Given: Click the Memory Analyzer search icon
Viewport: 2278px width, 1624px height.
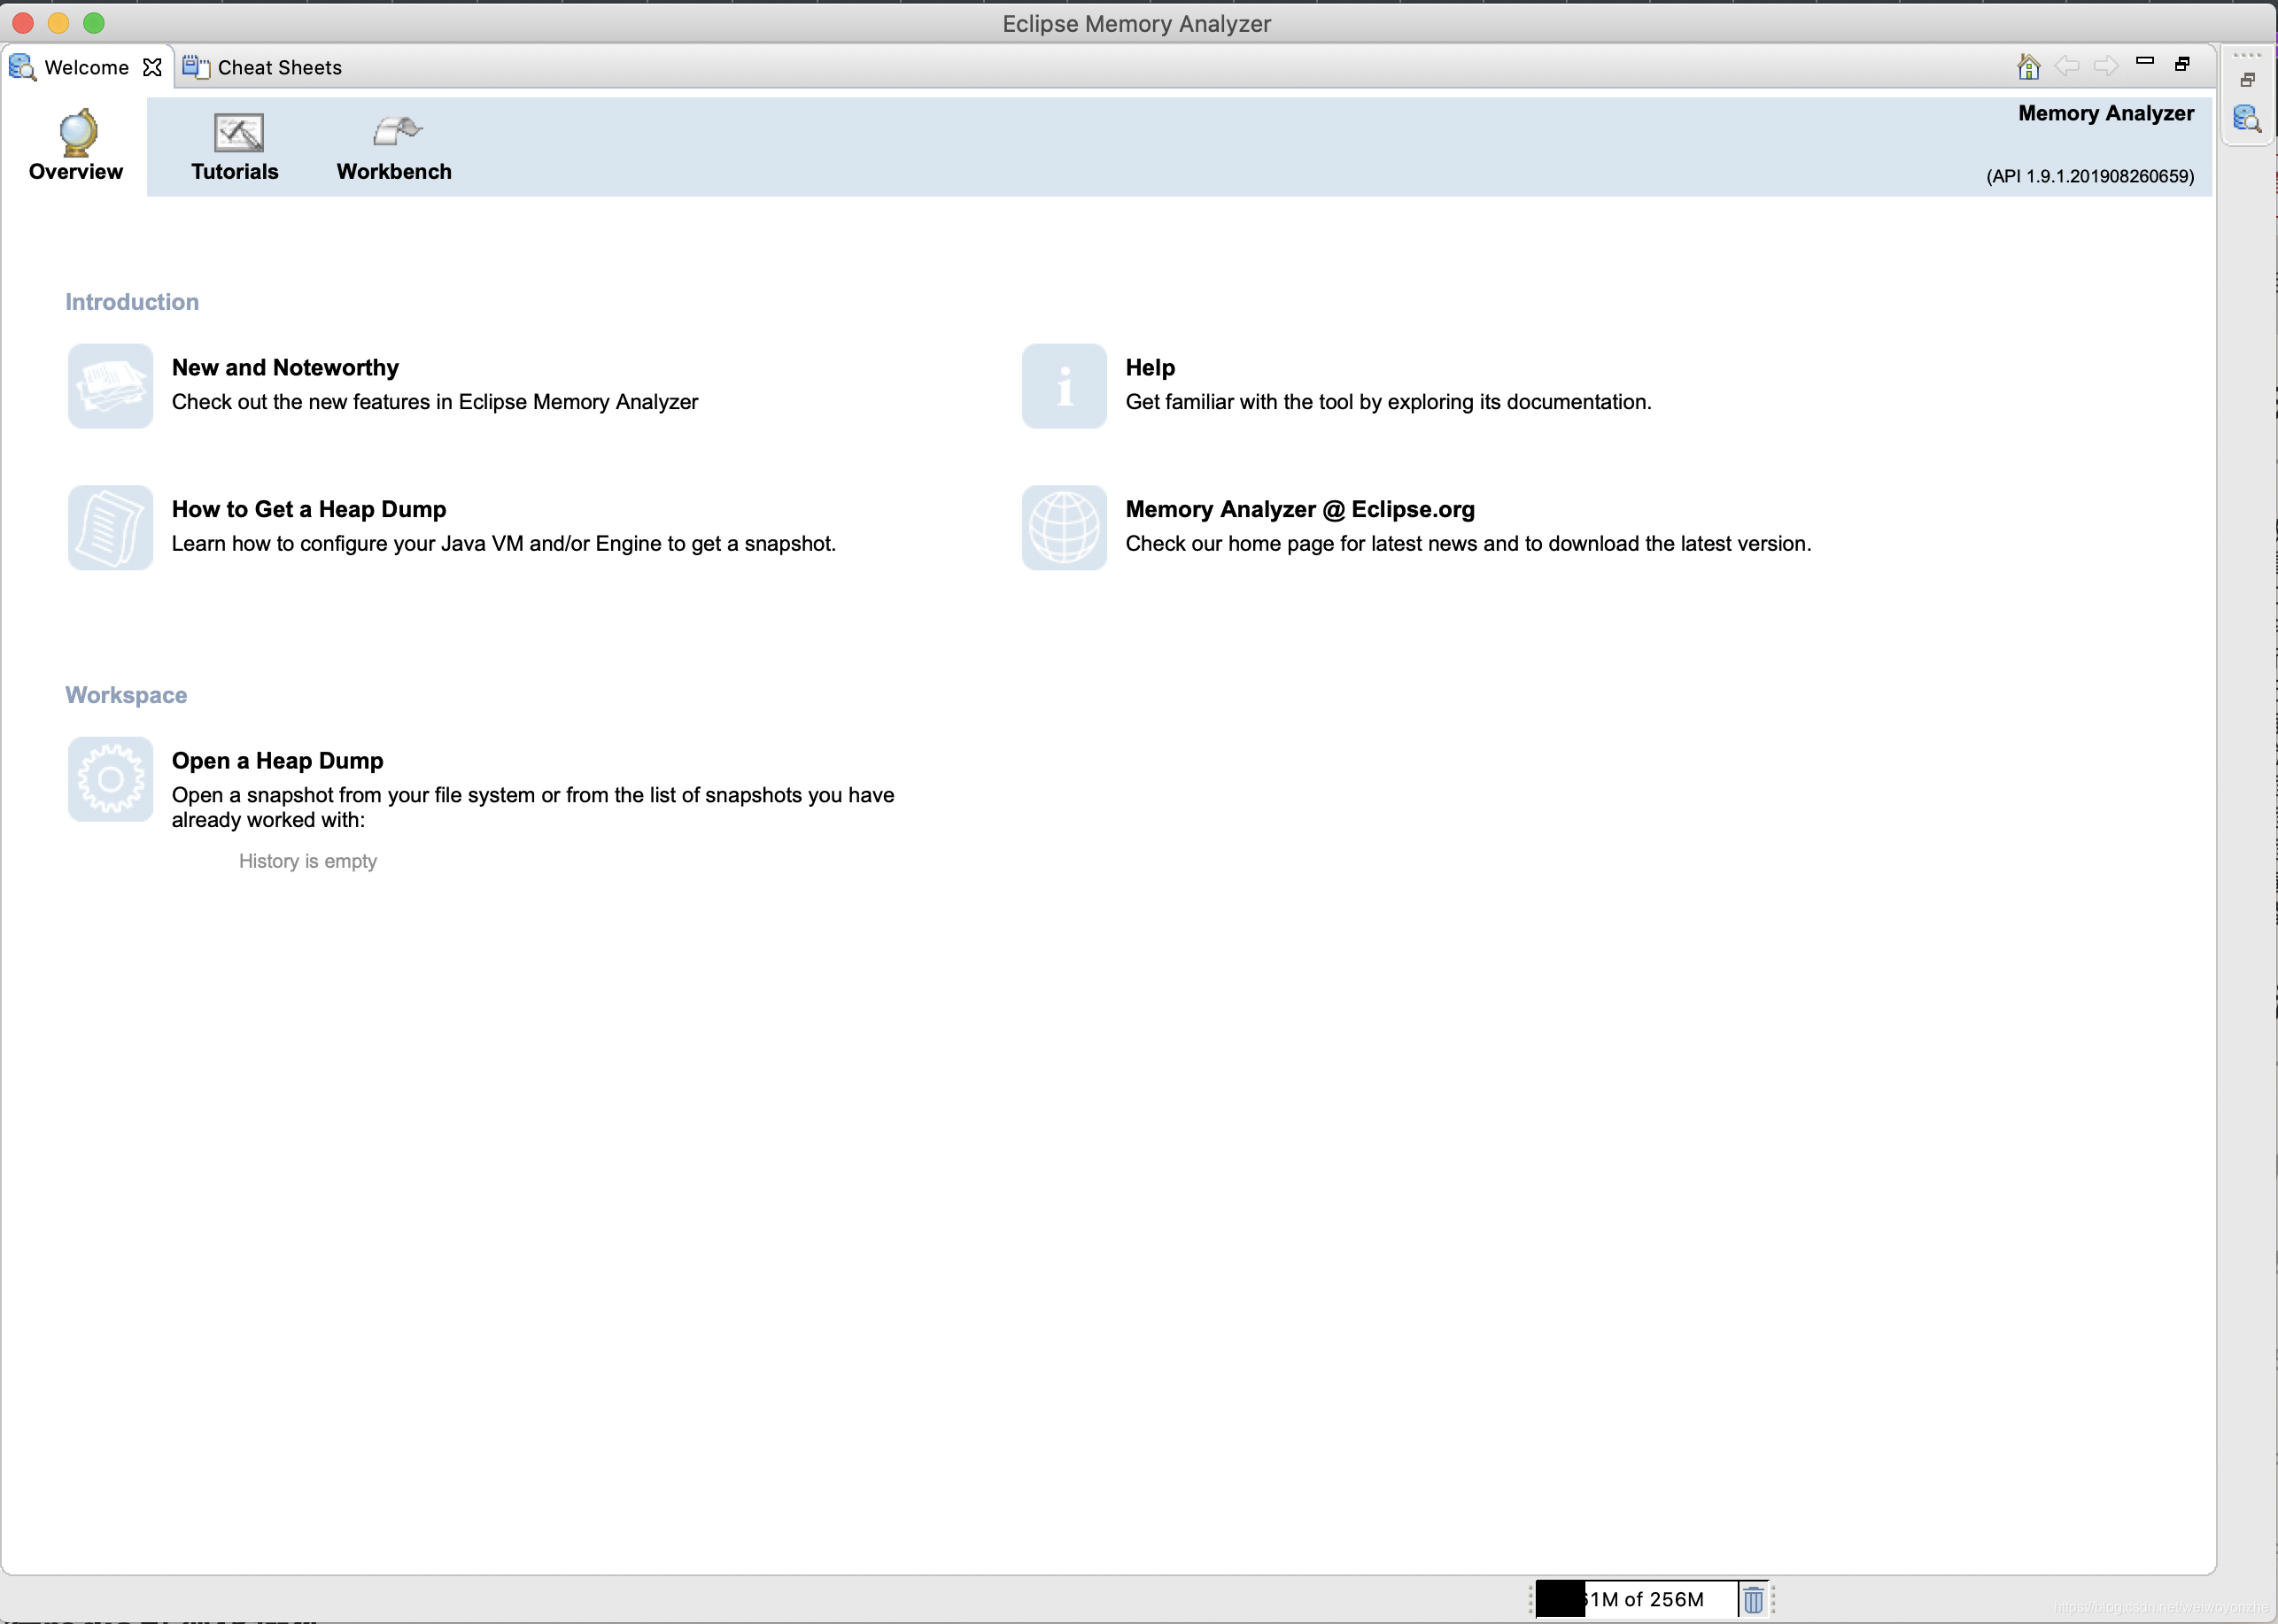Looking at the screenshot, I should (x=2248, y=120).
